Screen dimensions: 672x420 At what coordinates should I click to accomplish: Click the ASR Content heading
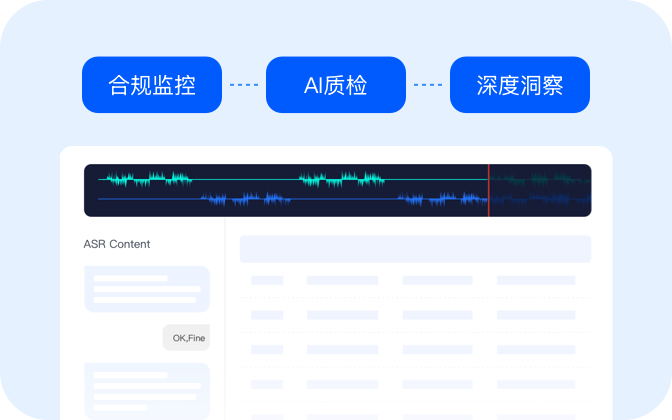(117, 244)
